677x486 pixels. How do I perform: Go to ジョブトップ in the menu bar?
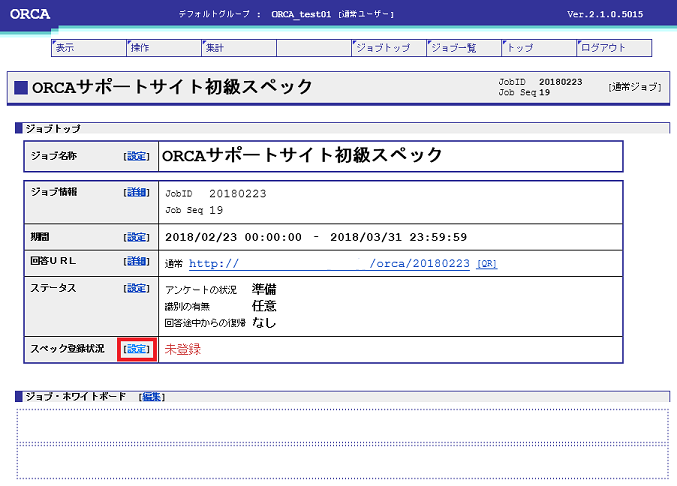389,48
